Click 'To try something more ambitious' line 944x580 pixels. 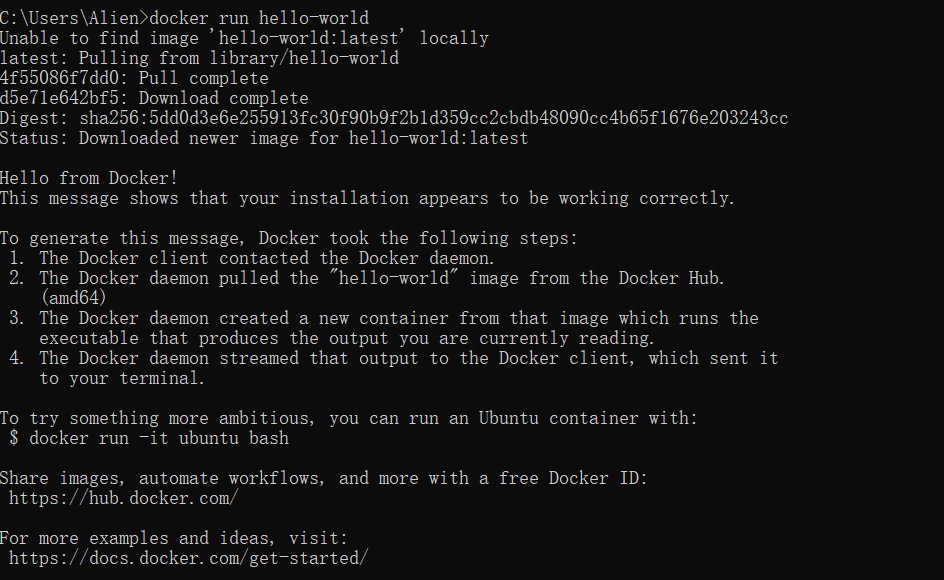coord(349,419)
